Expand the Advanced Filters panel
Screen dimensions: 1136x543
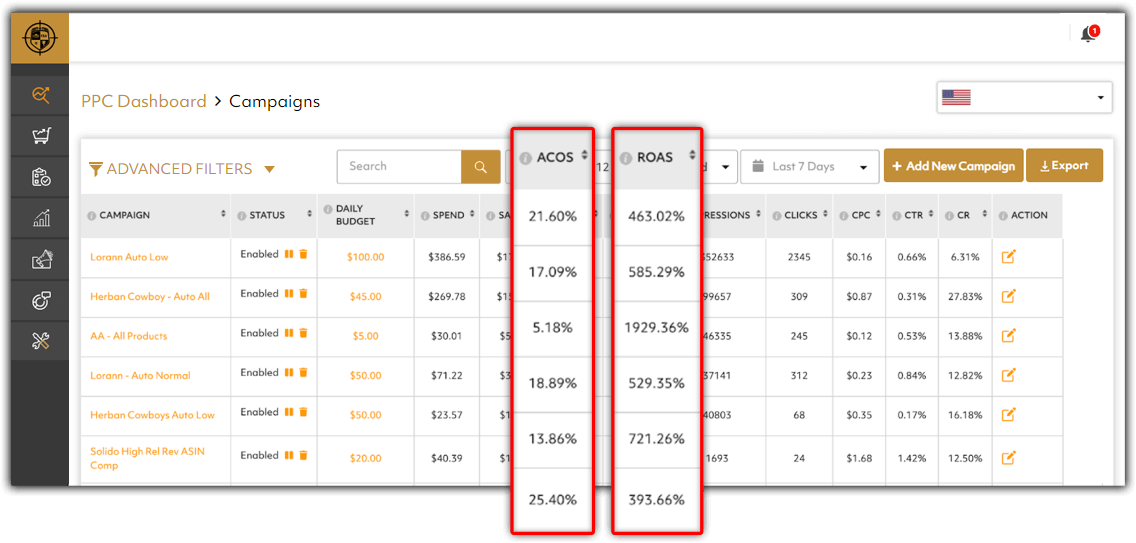182,169
